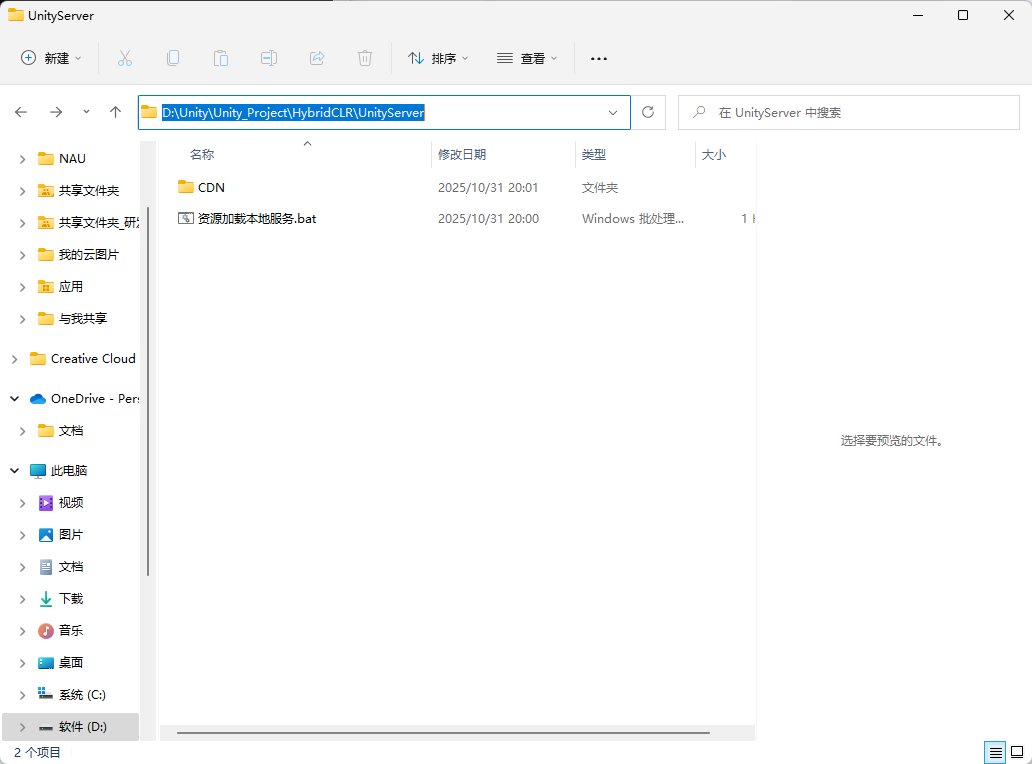This screenshot has height=764, width=1032.
Task: Expand the NAU folder
Action: (22, 159)
